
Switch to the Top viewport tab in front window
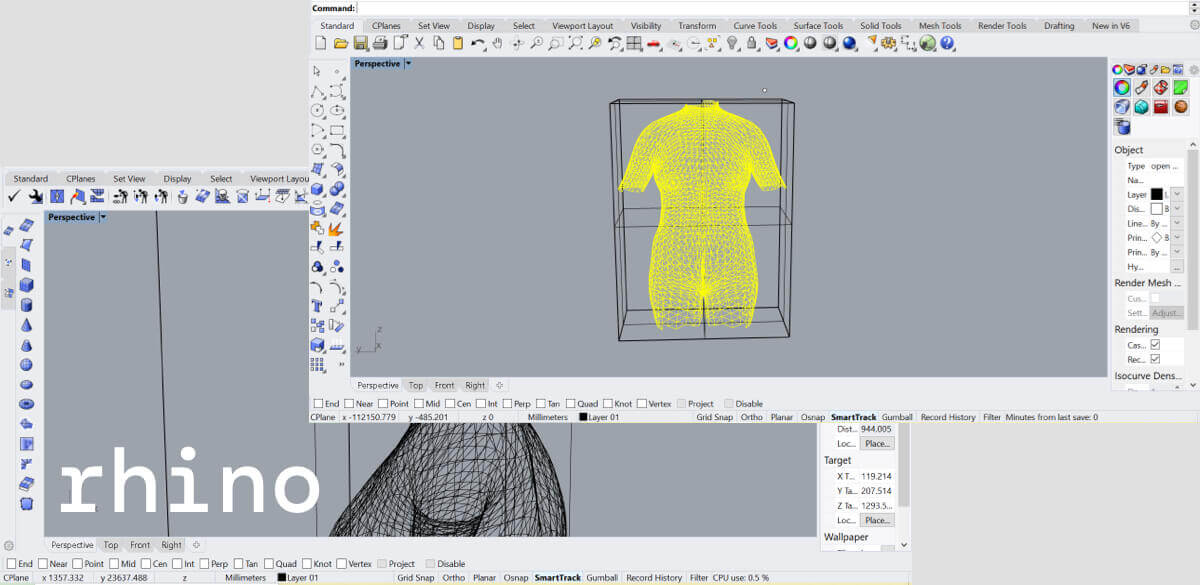416,385
